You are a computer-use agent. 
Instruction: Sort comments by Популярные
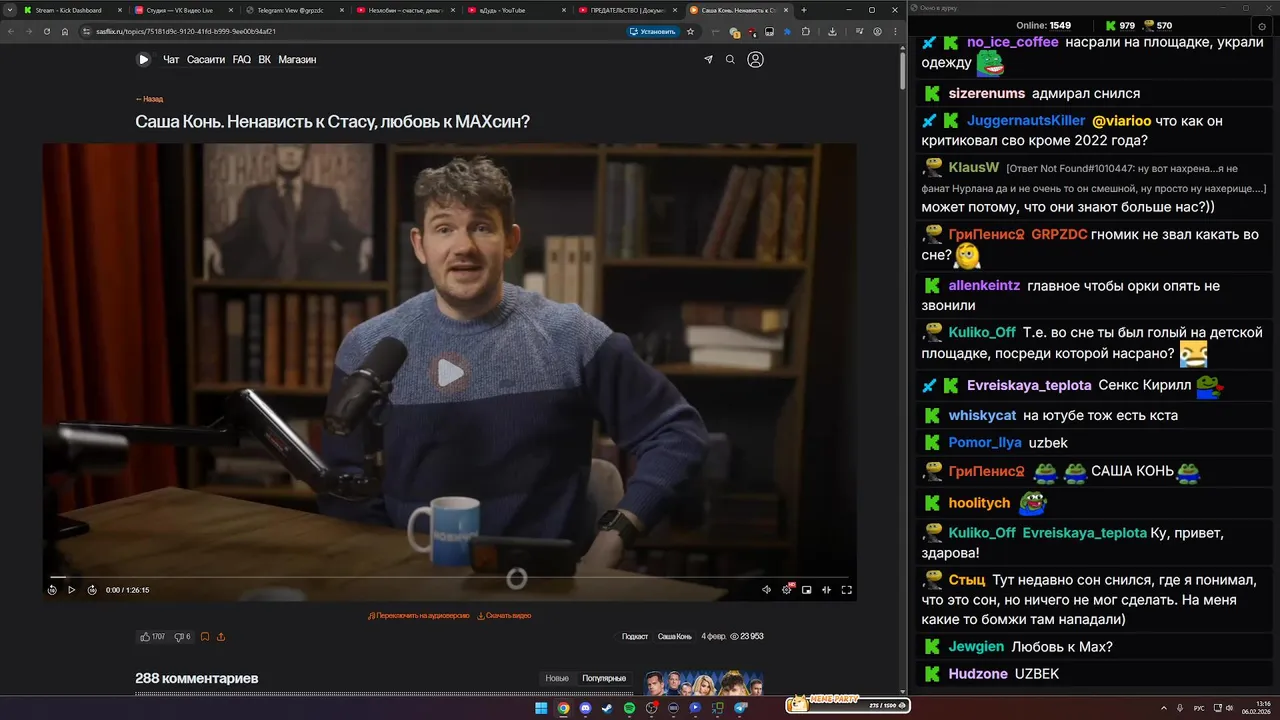tap(604, 678)
